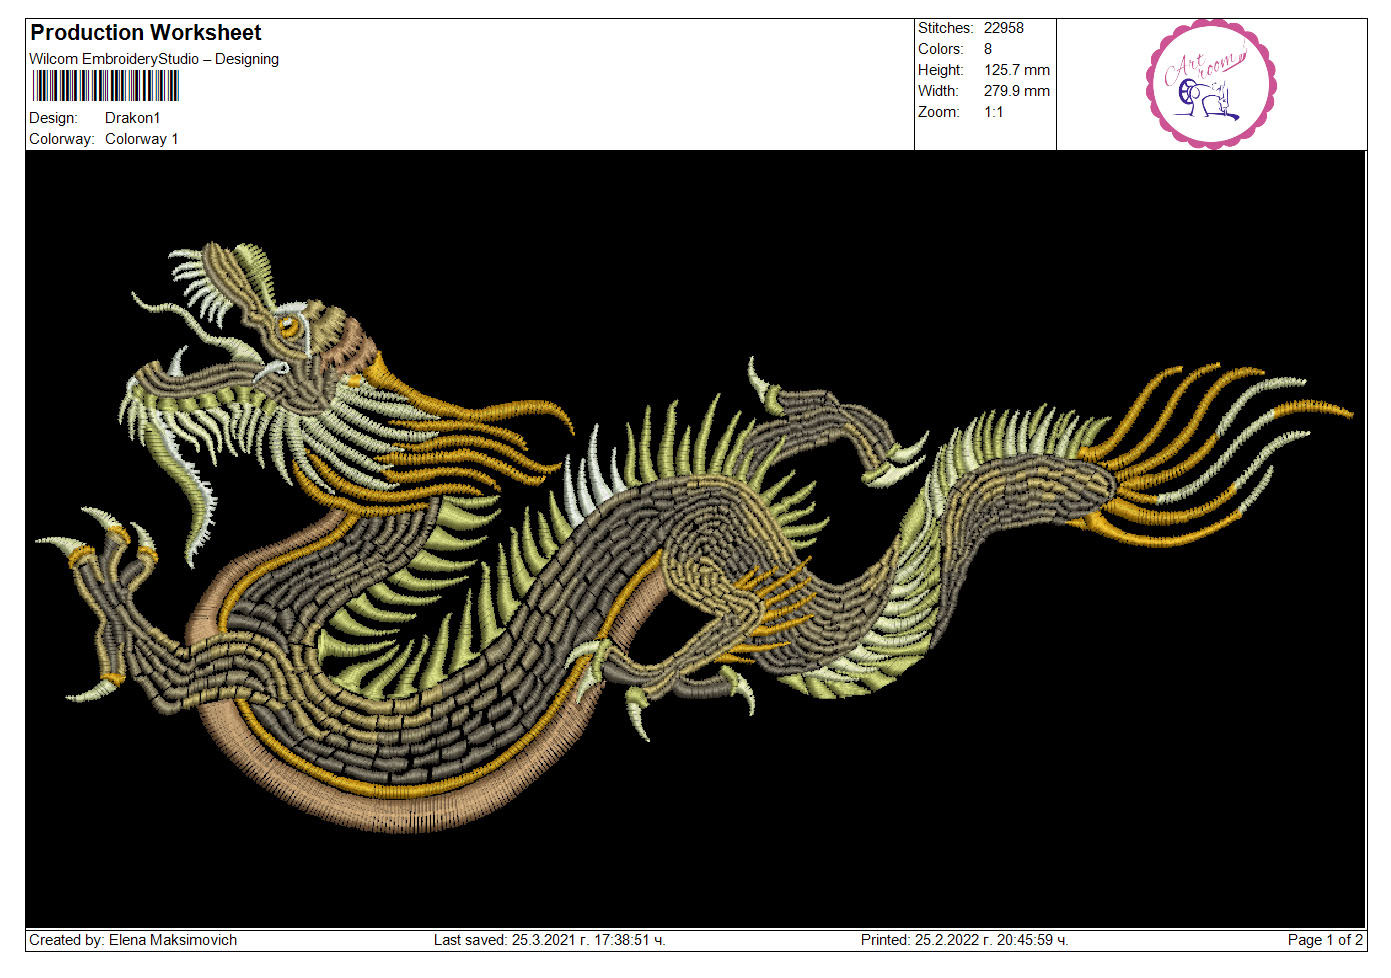Select the 'Last saved: 25.3.2021' timestamp

tap(550, 940)
